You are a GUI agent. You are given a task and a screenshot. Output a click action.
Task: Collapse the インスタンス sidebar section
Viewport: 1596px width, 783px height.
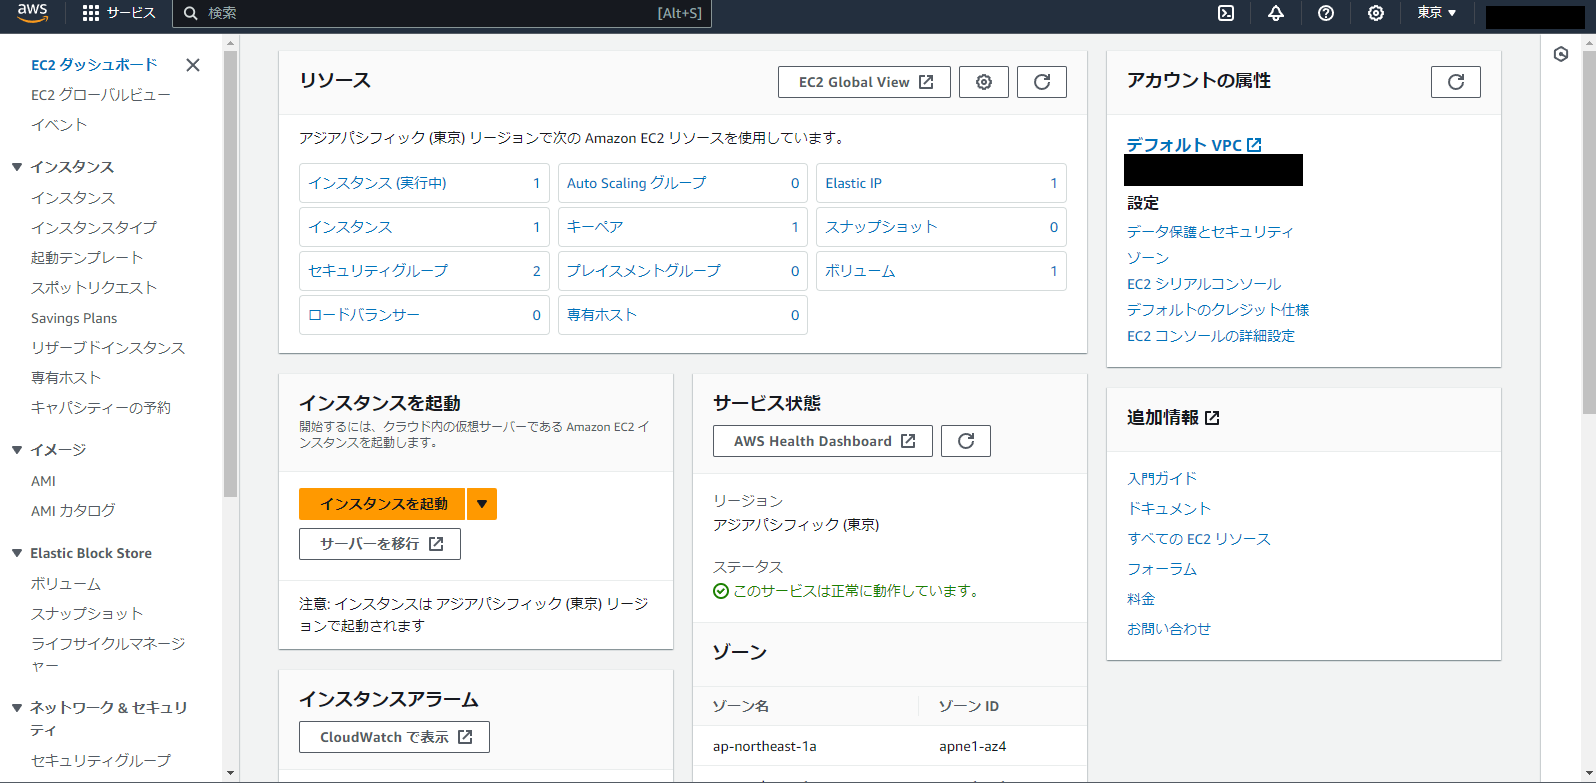coord(17,167)
